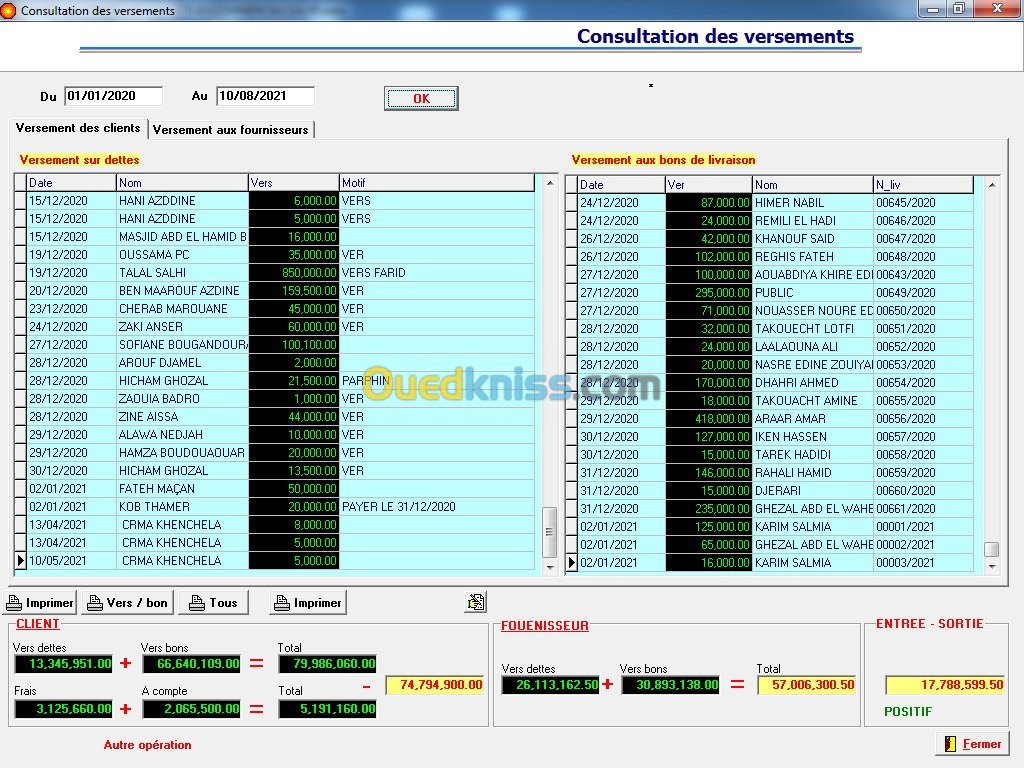Click the export icon beside the print buttons

point(476,602)
